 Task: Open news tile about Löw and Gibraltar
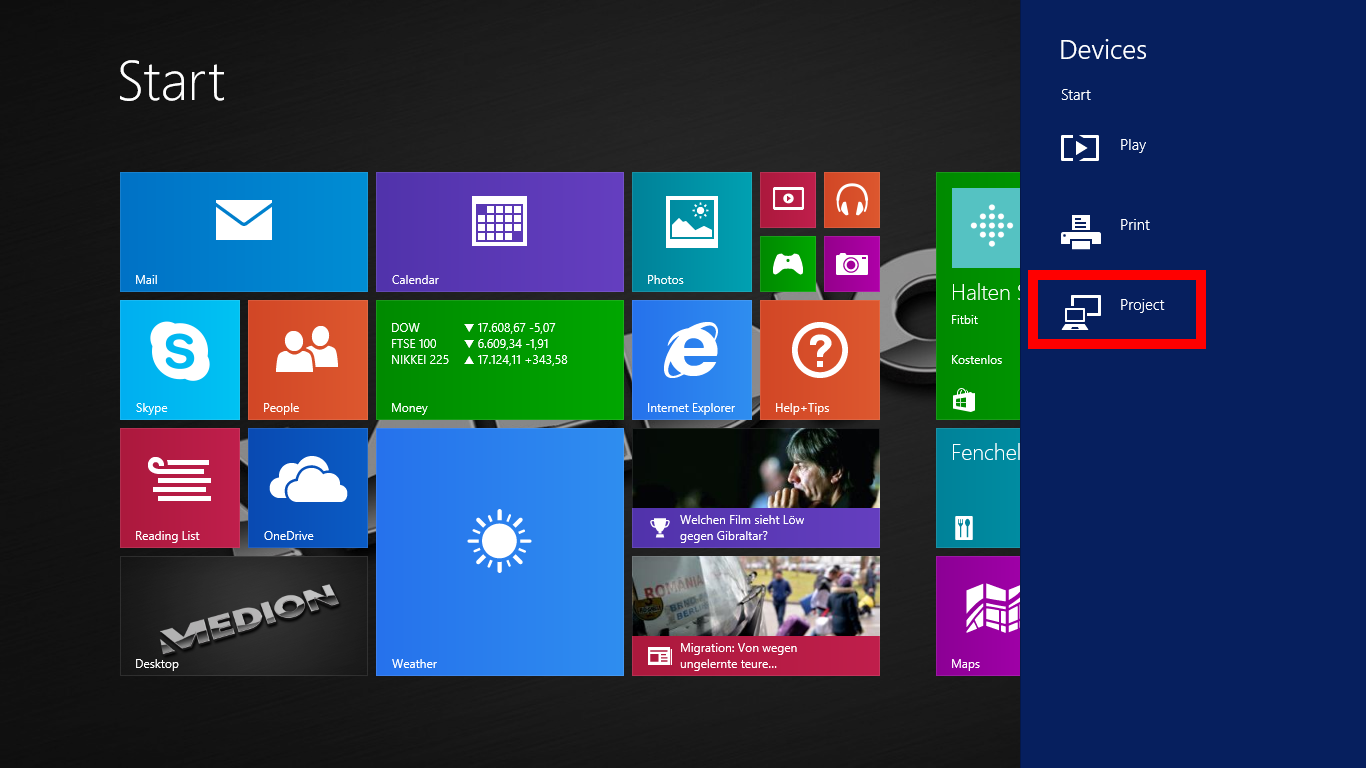tap(756, 488)
